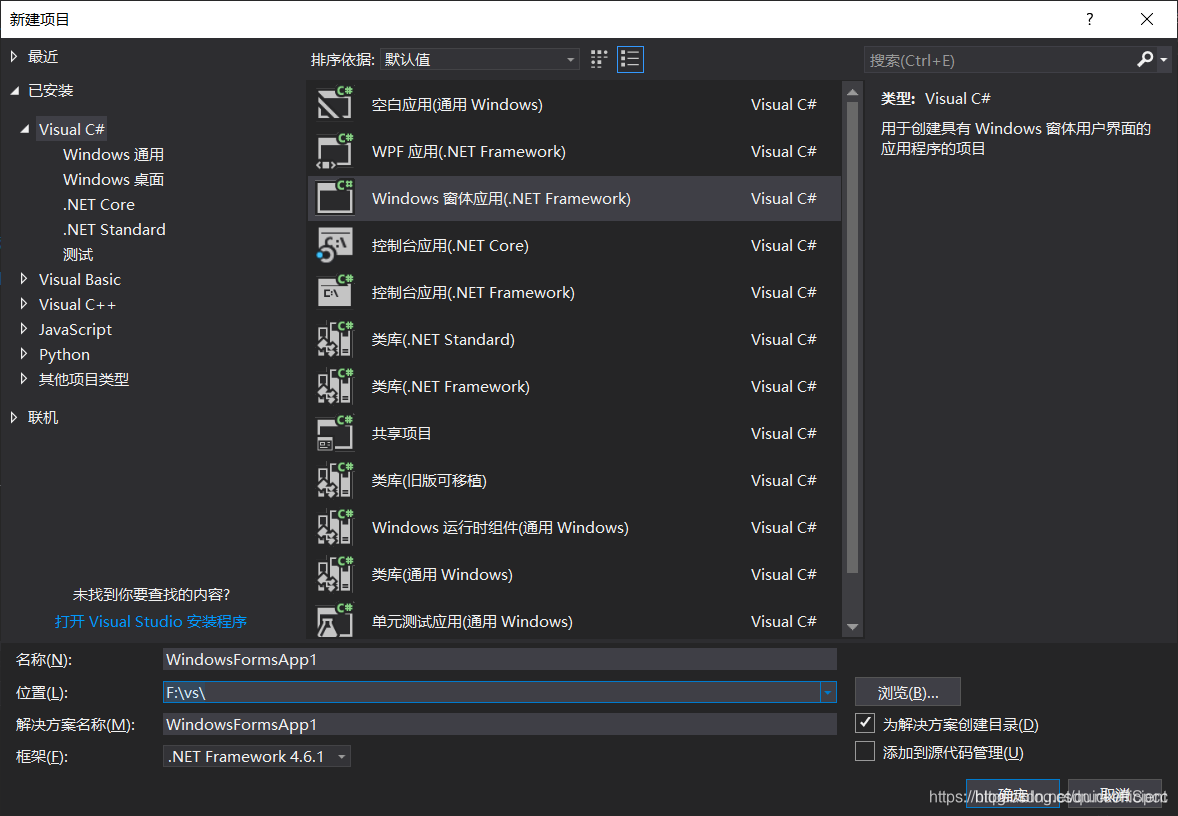This screenshot has height=816, width=1178.
Task: Click the 类库(.NET Framework) template icon
Action: [x=335, y=386]
